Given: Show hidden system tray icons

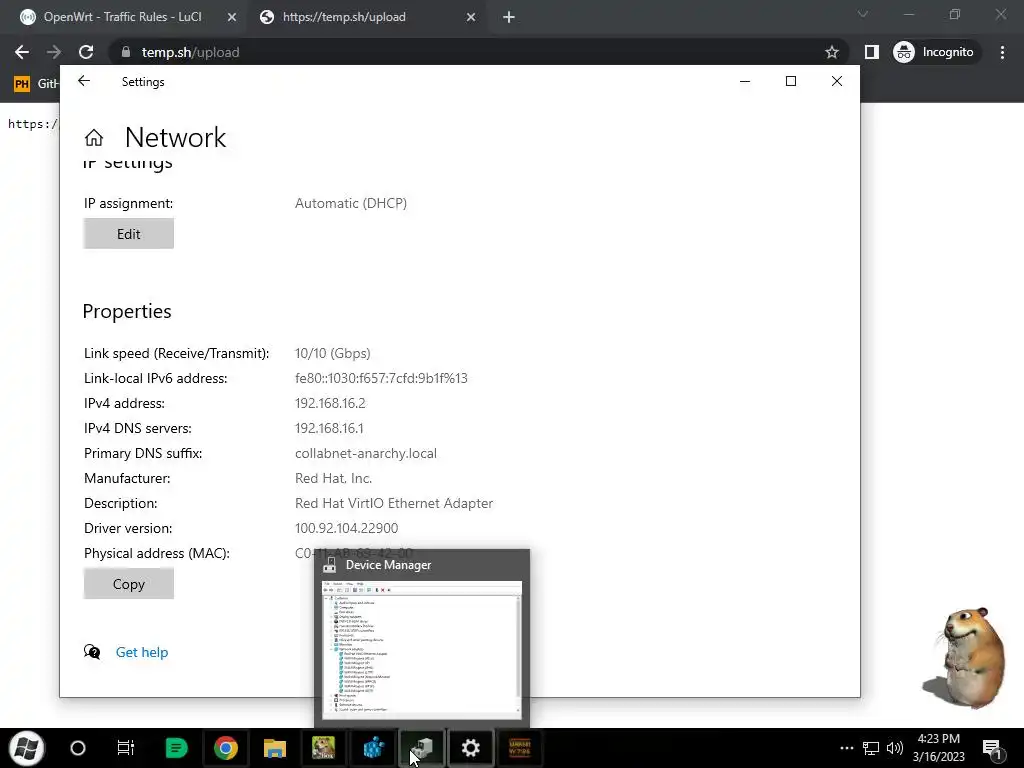Looking at the screenshot, I should click(846, 748).
